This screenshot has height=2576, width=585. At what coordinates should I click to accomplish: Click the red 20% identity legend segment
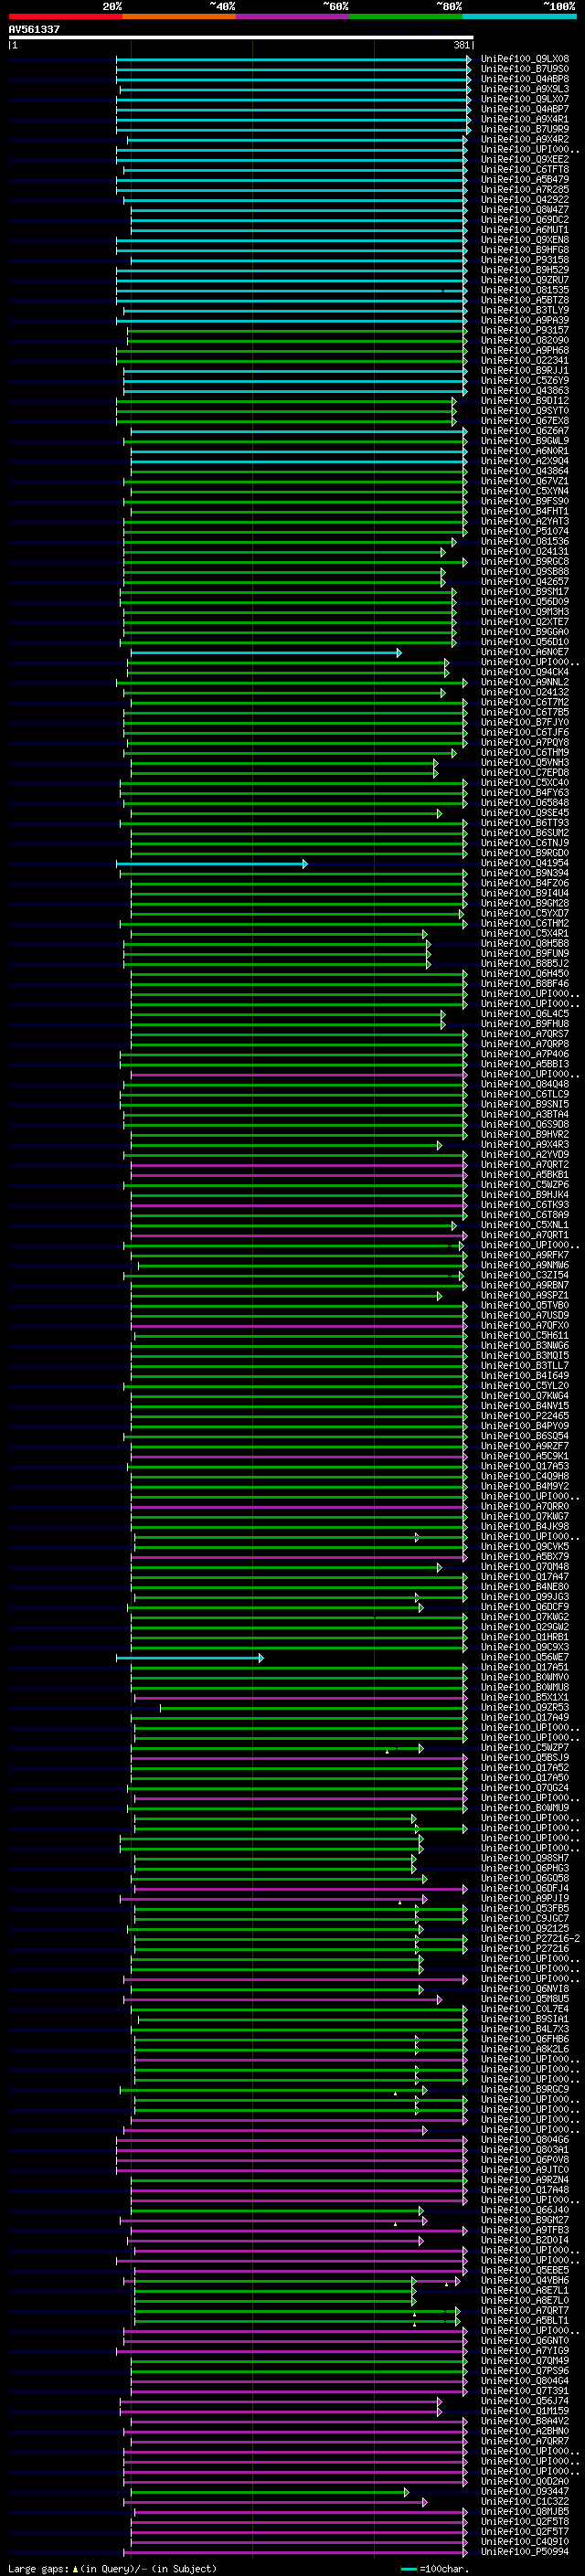65,16
